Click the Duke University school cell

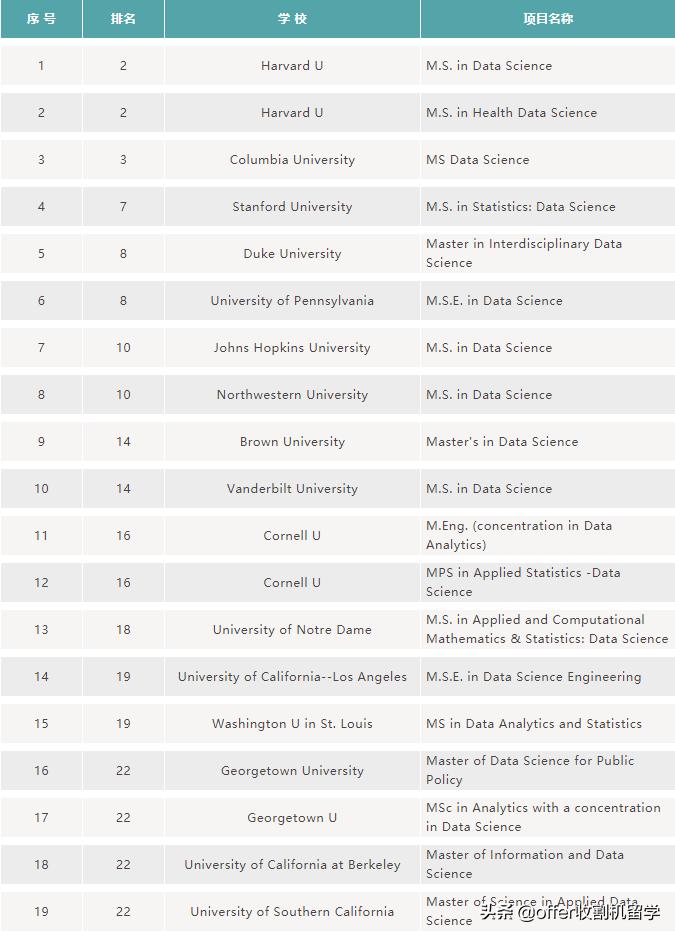tap(292, 254)
